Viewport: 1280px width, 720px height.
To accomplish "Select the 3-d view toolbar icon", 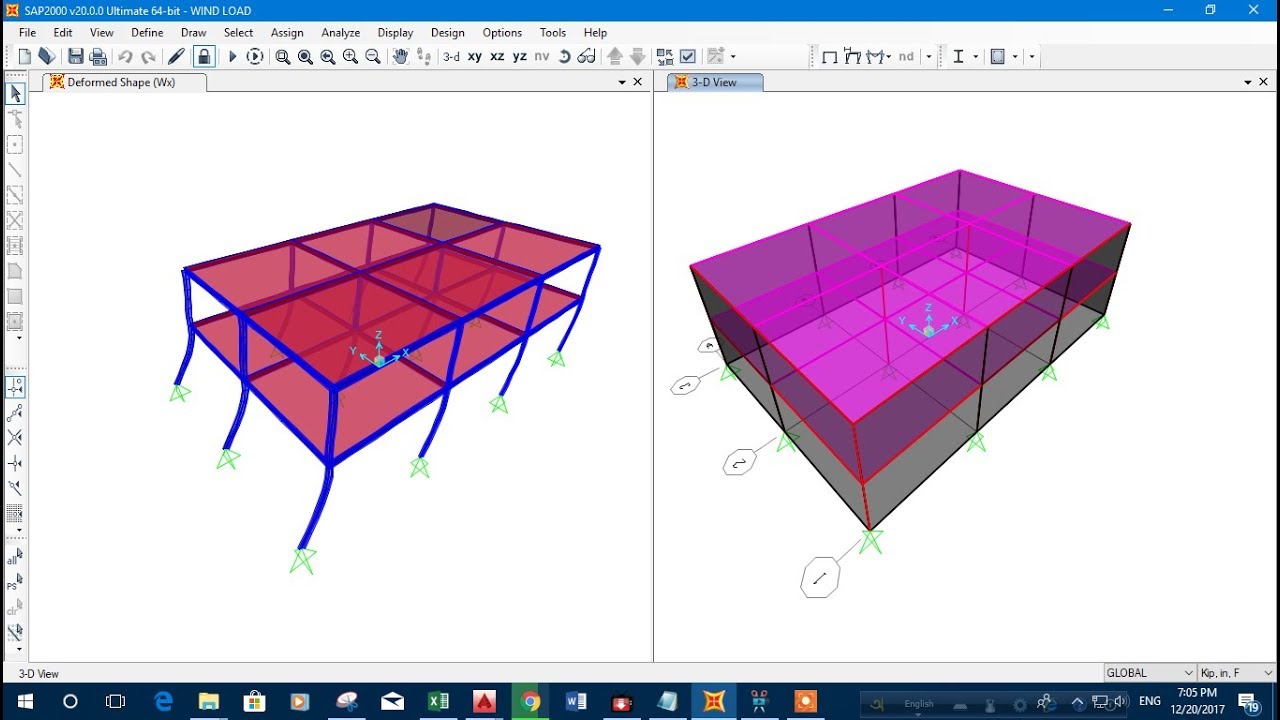I will 450,56.
